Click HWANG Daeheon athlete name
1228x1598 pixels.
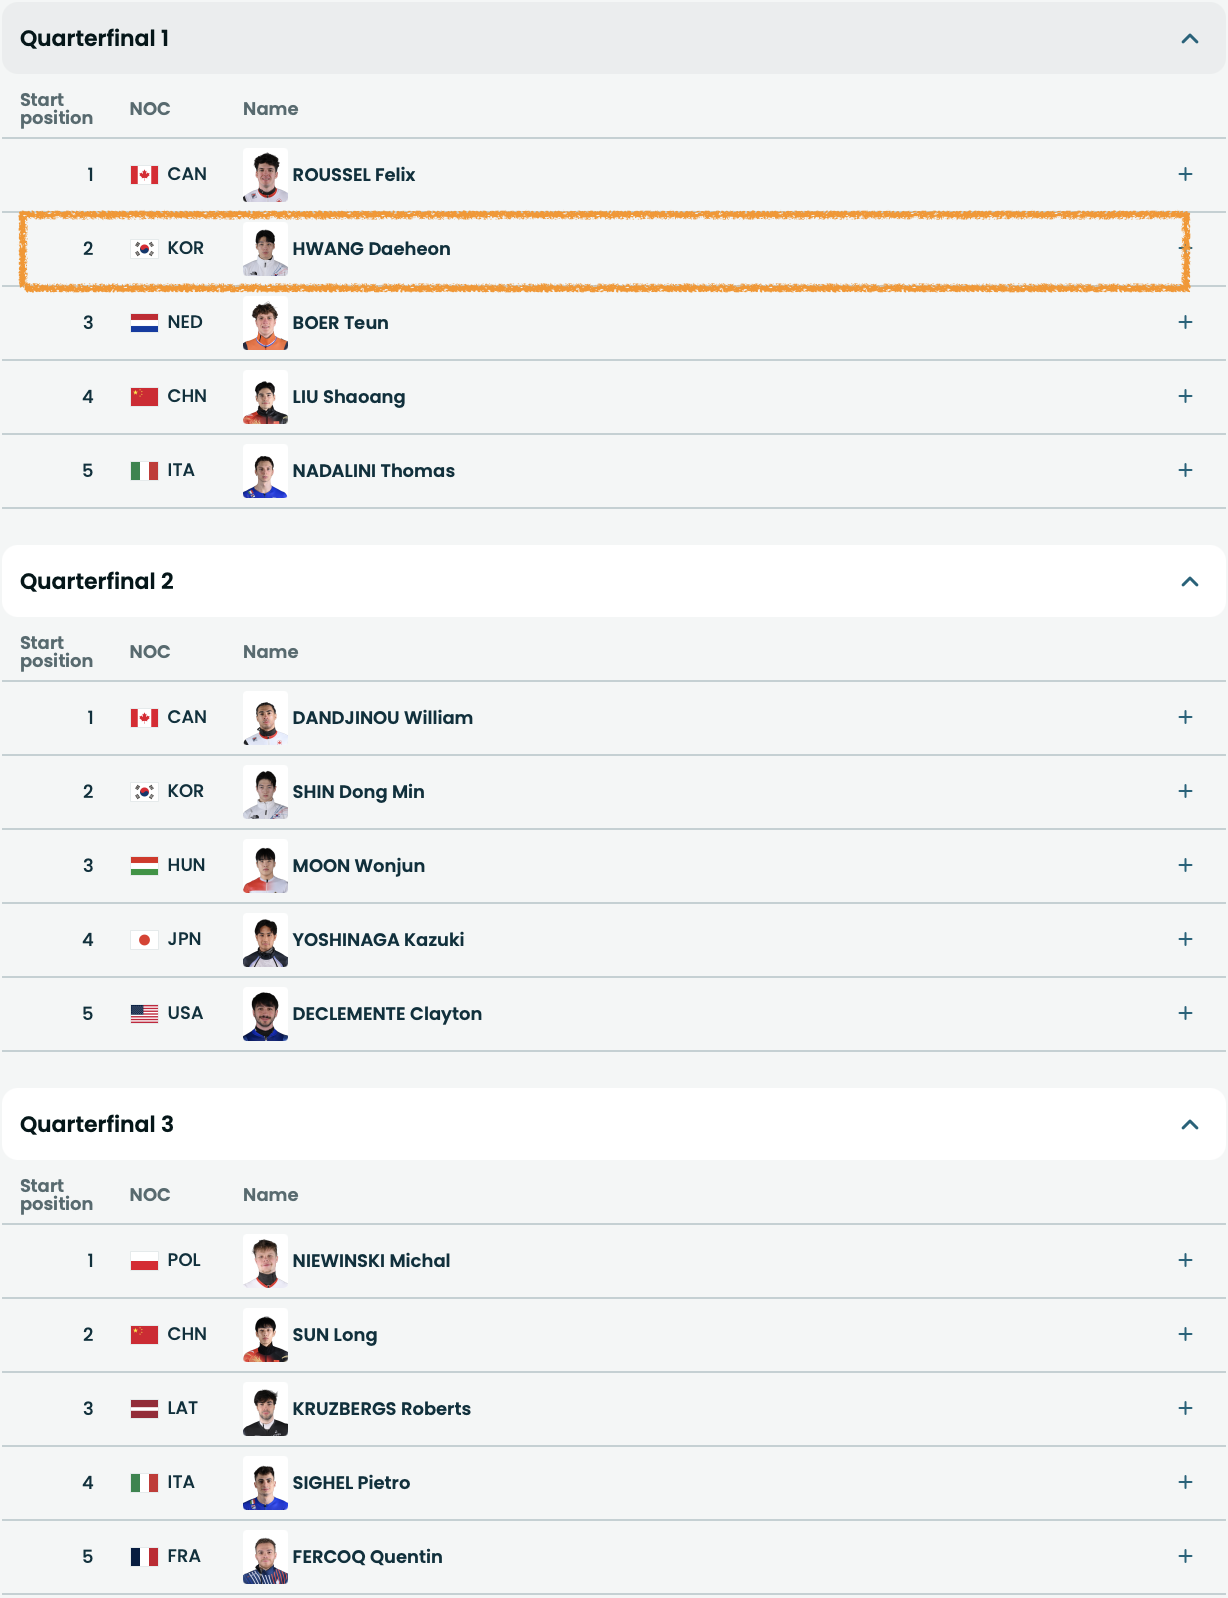[371, 249]
